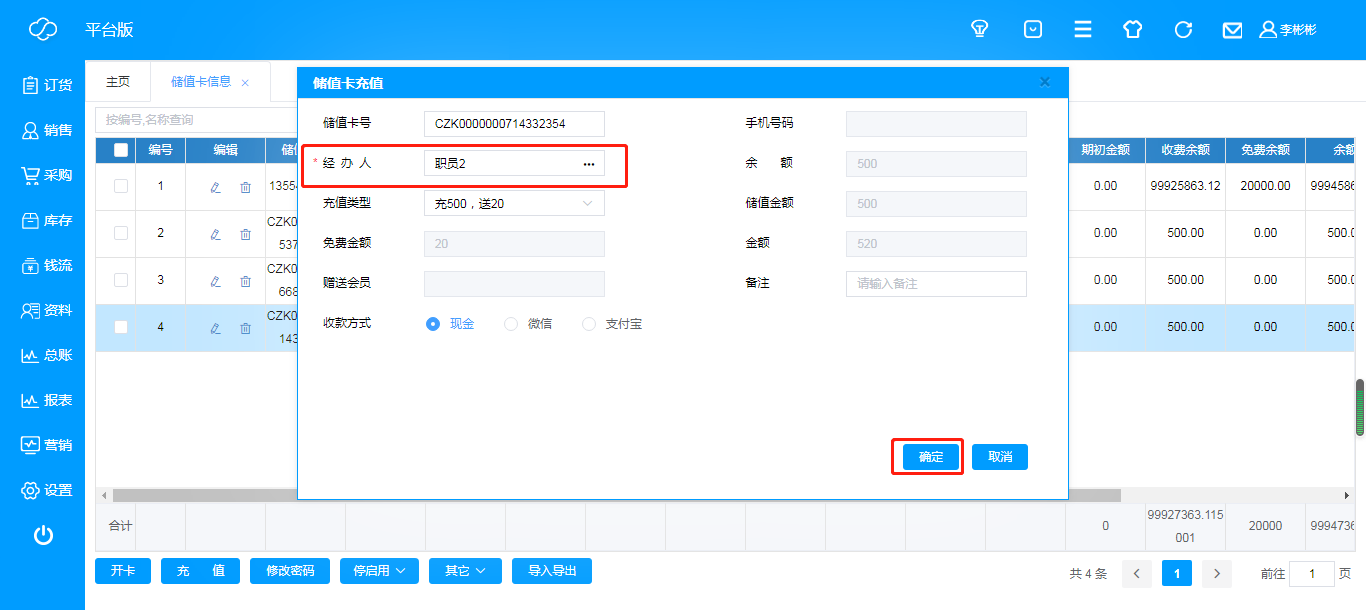The image size is (1366, 610).
Task: Check the row 2 checkbox
Action: [121, 233]
